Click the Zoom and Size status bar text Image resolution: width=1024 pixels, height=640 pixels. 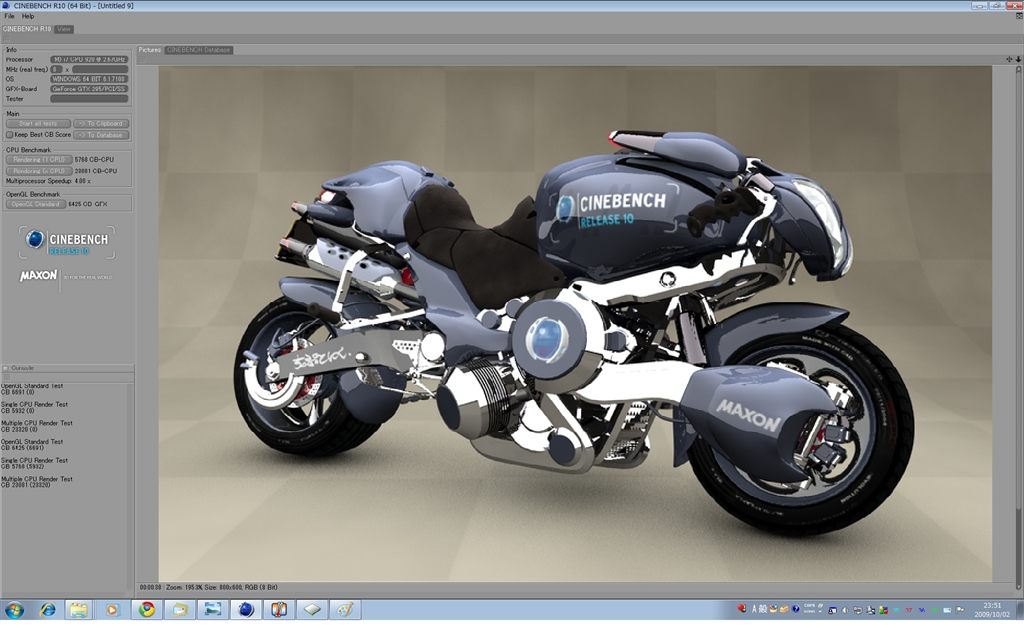tap(221, 588)
